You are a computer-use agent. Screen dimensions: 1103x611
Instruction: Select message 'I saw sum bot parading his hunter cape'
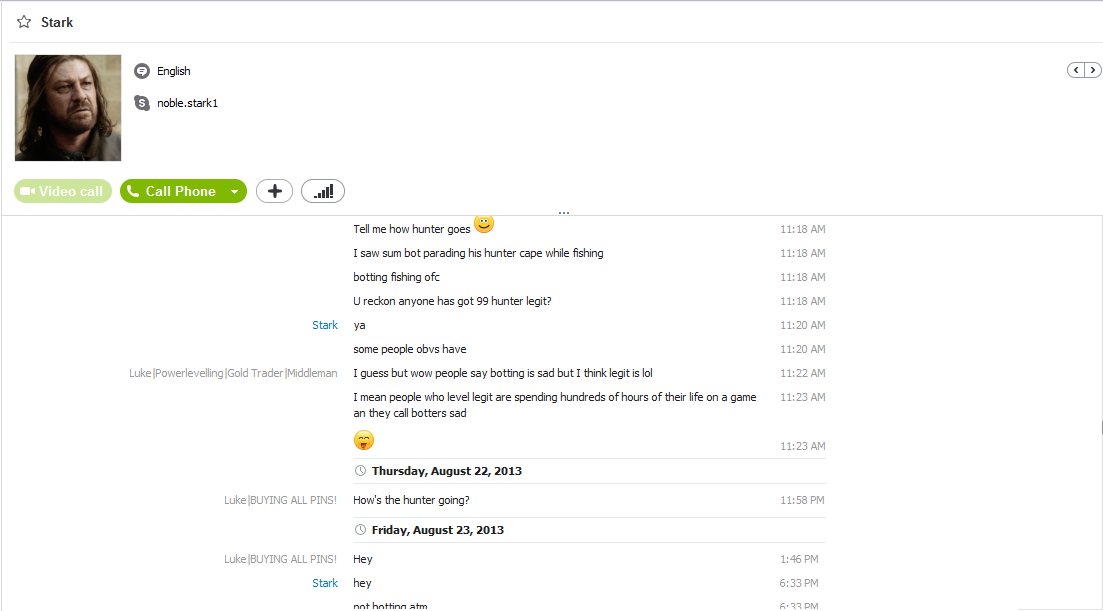point(478,253)
